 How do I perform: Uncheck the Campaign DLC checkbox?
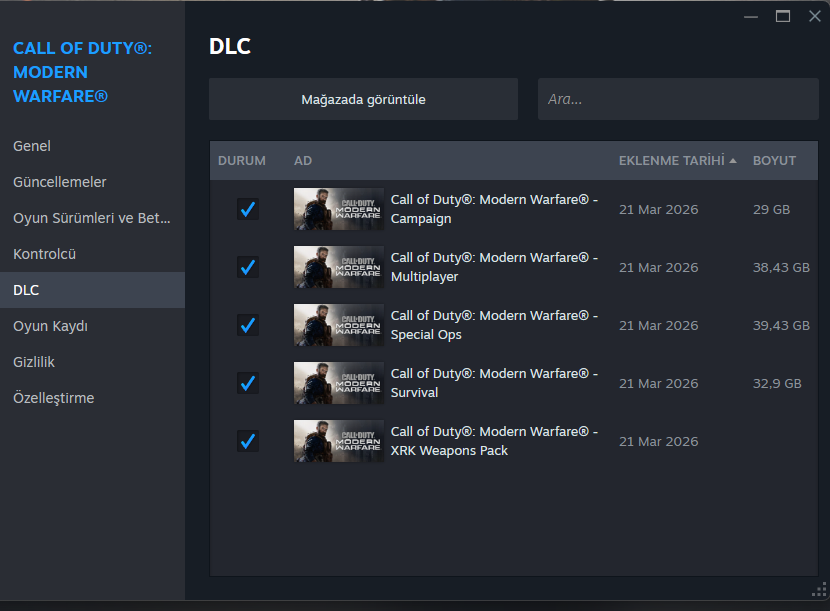248,209
